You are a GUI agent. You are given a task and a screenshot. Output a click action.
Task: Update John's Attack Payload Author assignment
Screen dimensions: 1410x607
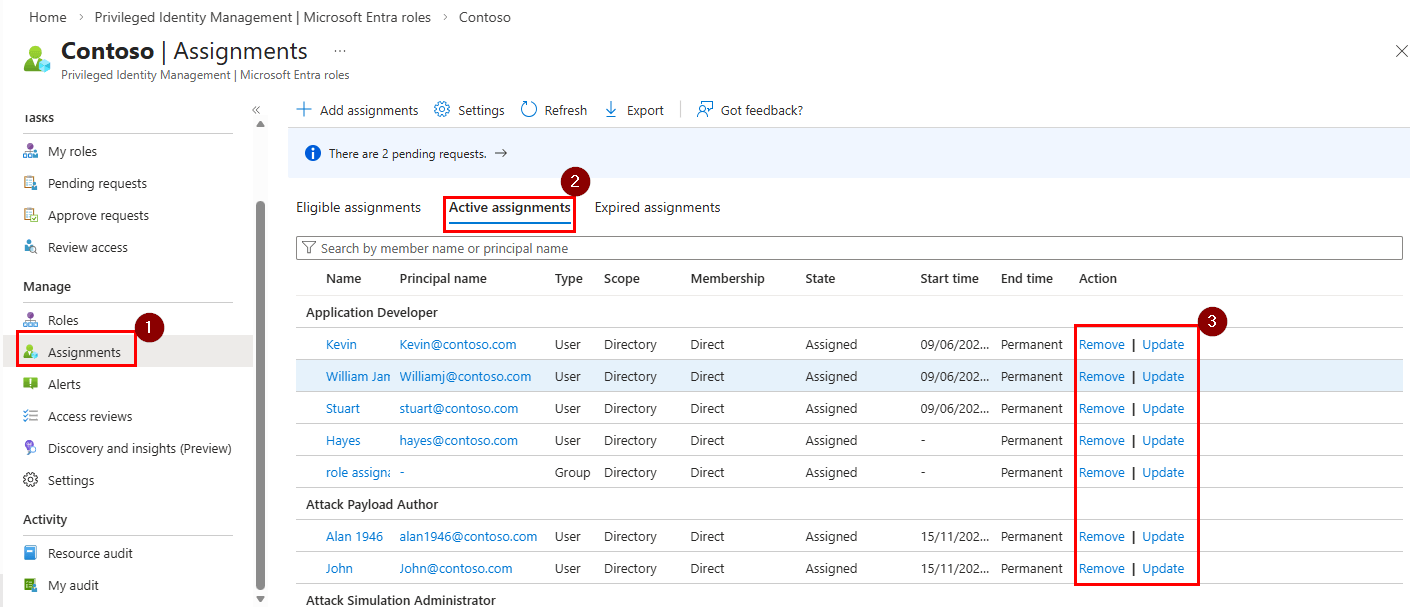tap(1163, 568)
